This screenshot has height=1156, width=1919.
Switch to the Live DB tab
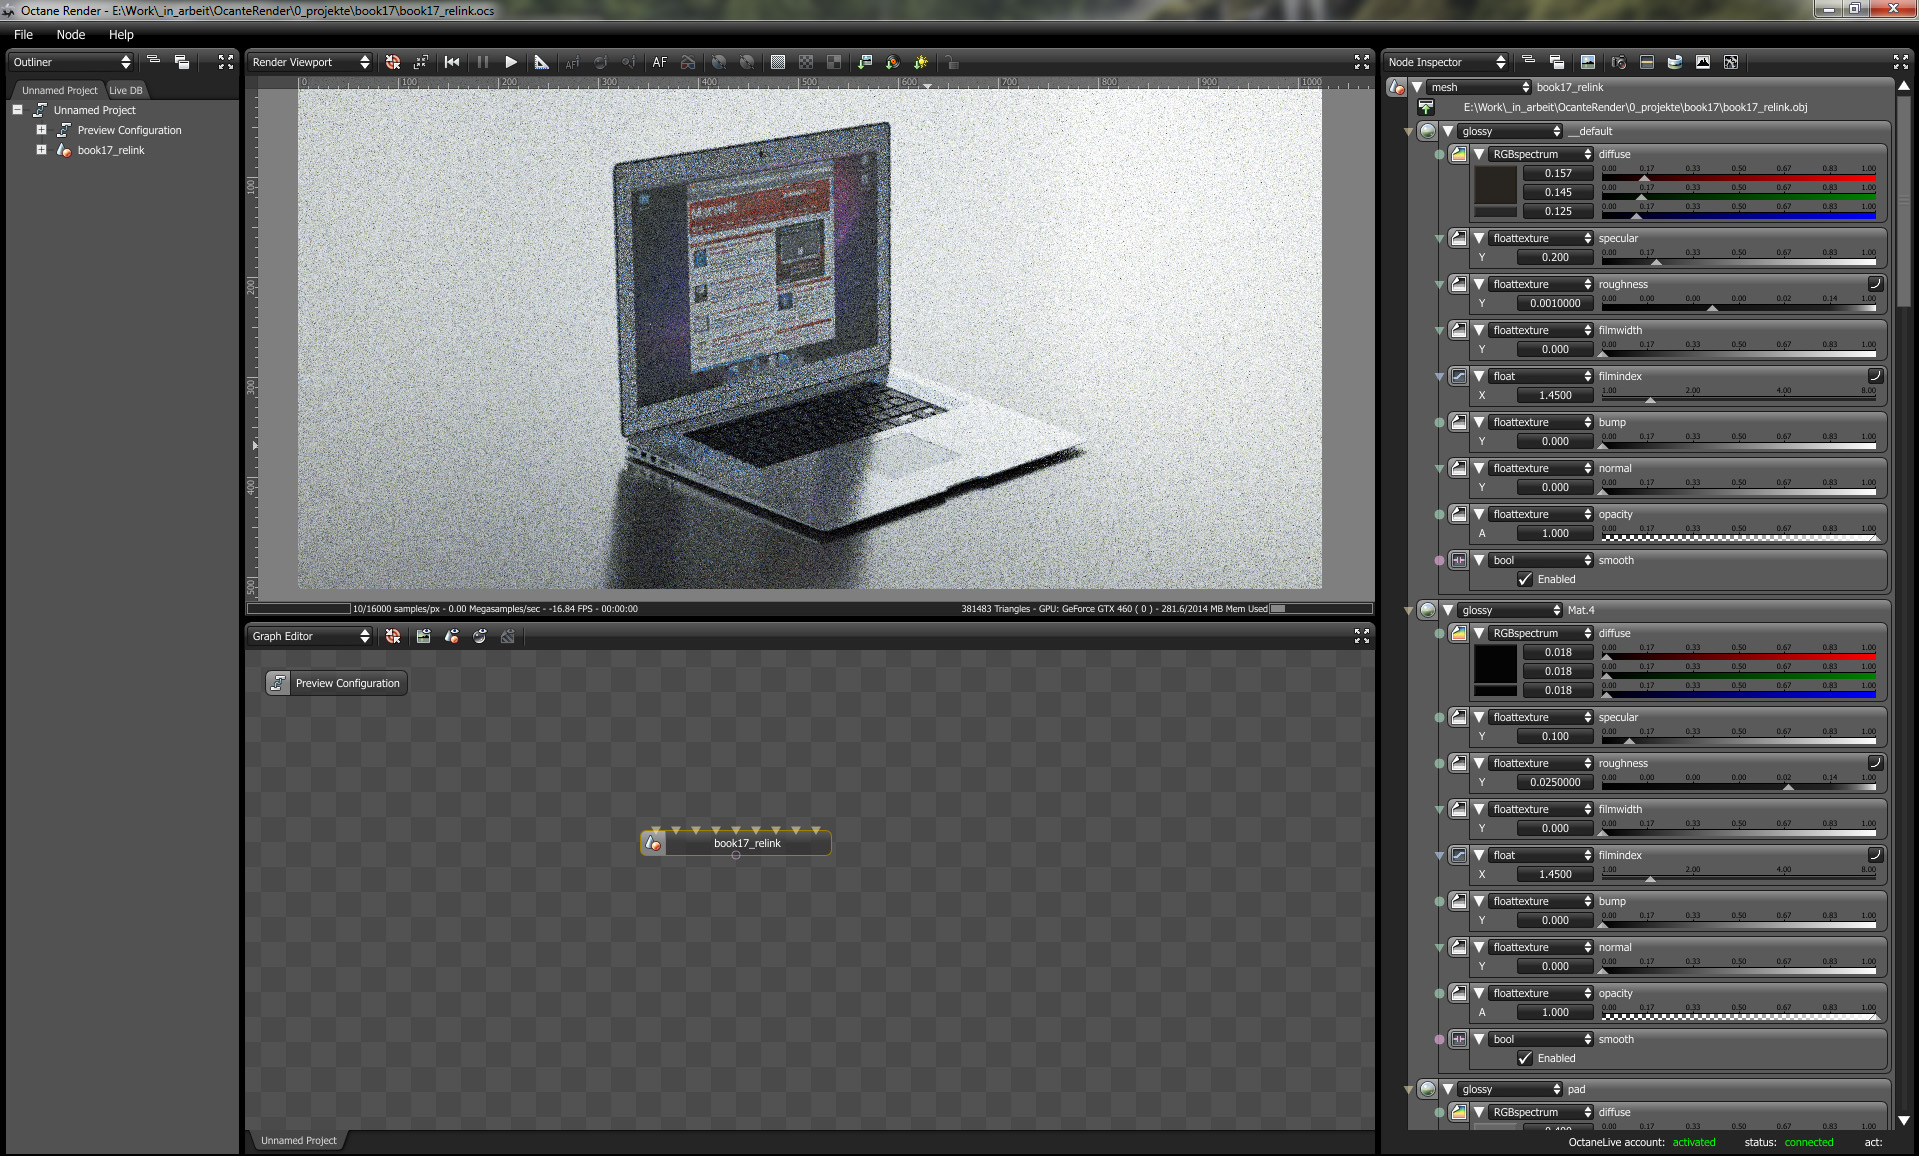coord(126,90)
